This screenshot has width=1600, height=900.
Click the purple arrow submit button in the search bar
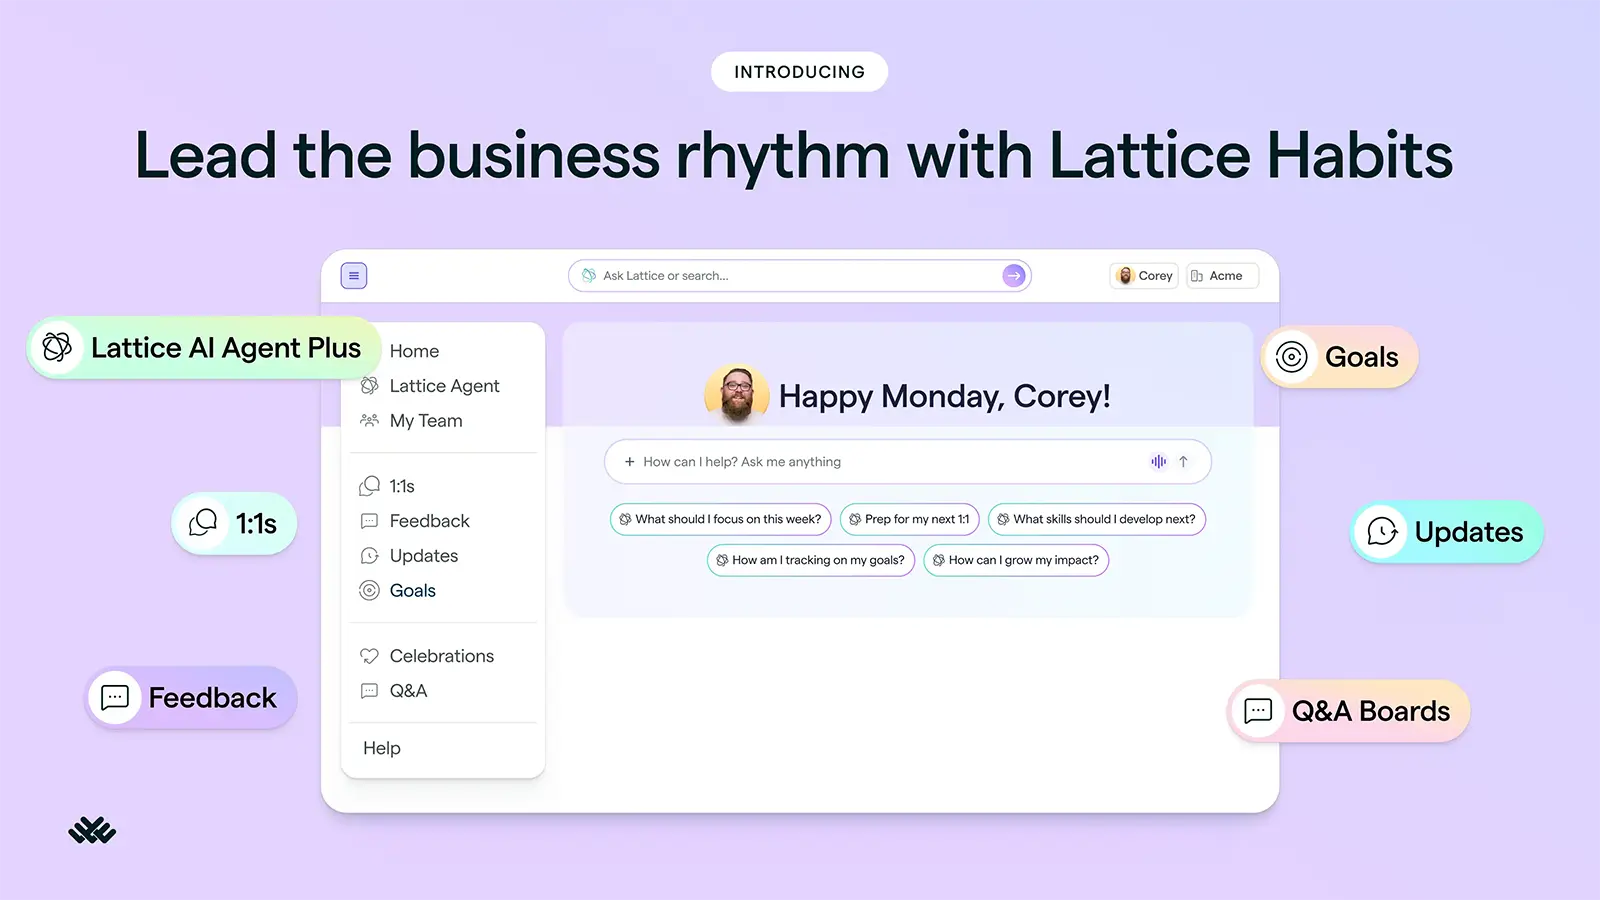[x=1014, y=276]
